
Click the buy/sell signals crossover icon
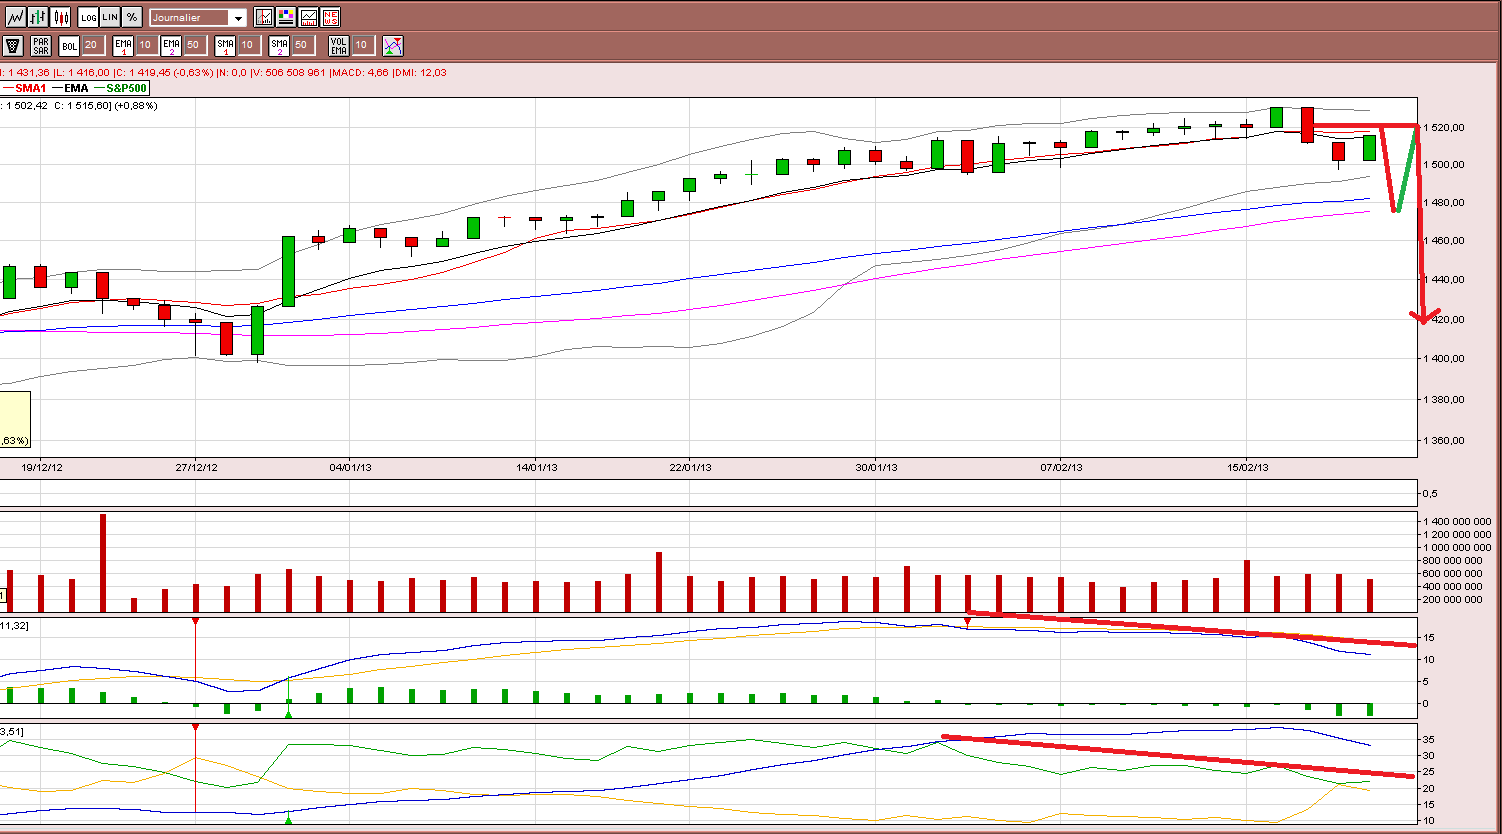[x=393, y=45]
